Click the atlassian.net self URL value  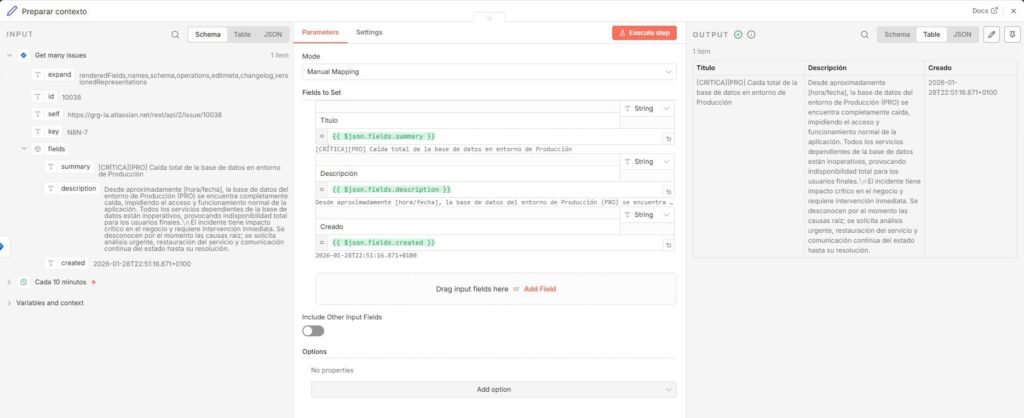144,115
